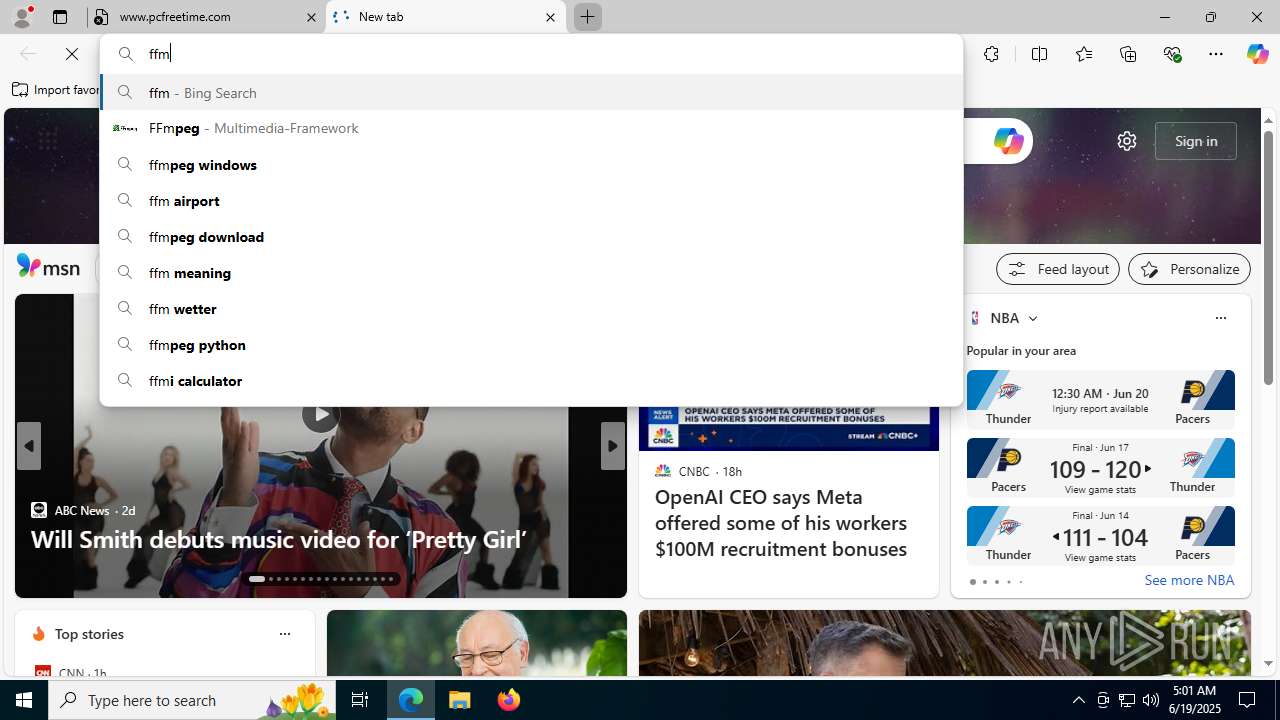Select the ffm wetter suggestion
This screenshot has width=1280, height=720.
tap(531, 308)
